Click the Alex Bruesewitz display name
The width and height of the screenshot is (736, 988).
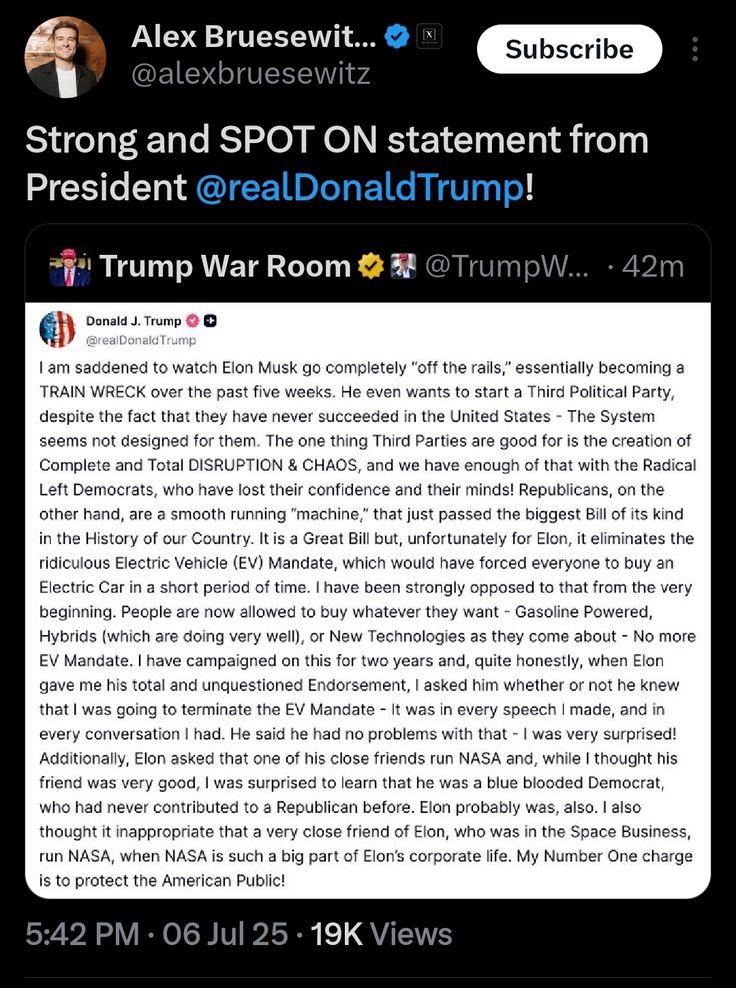[x=254, y=38]
